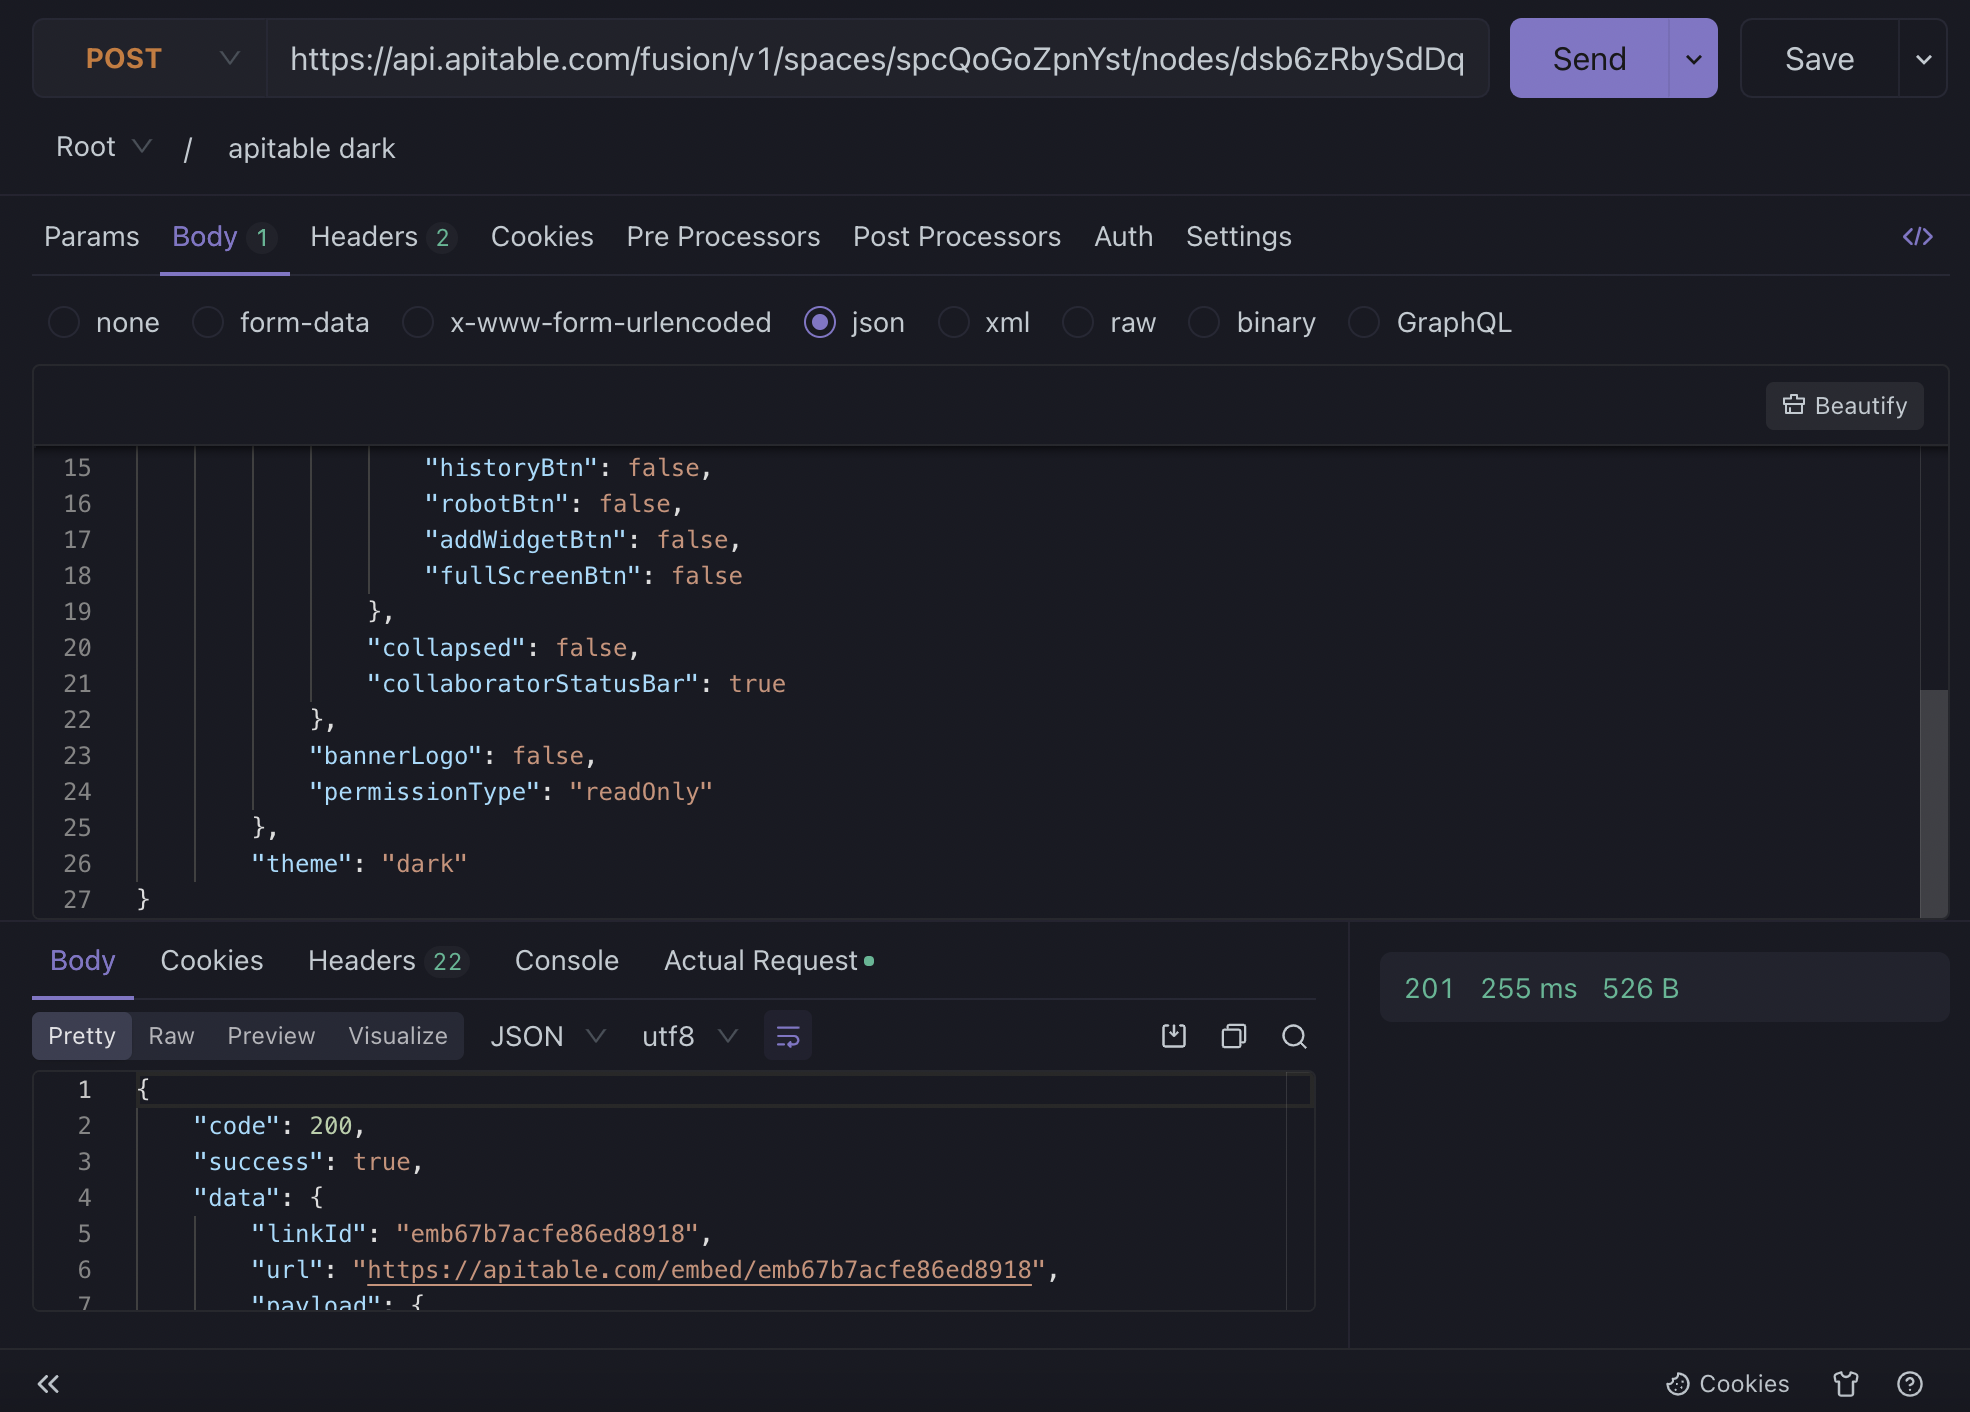Open the Root folder dropdown
This screenshot has width=1970, height=1412.
pyautogui.click(x=104, y=147)
